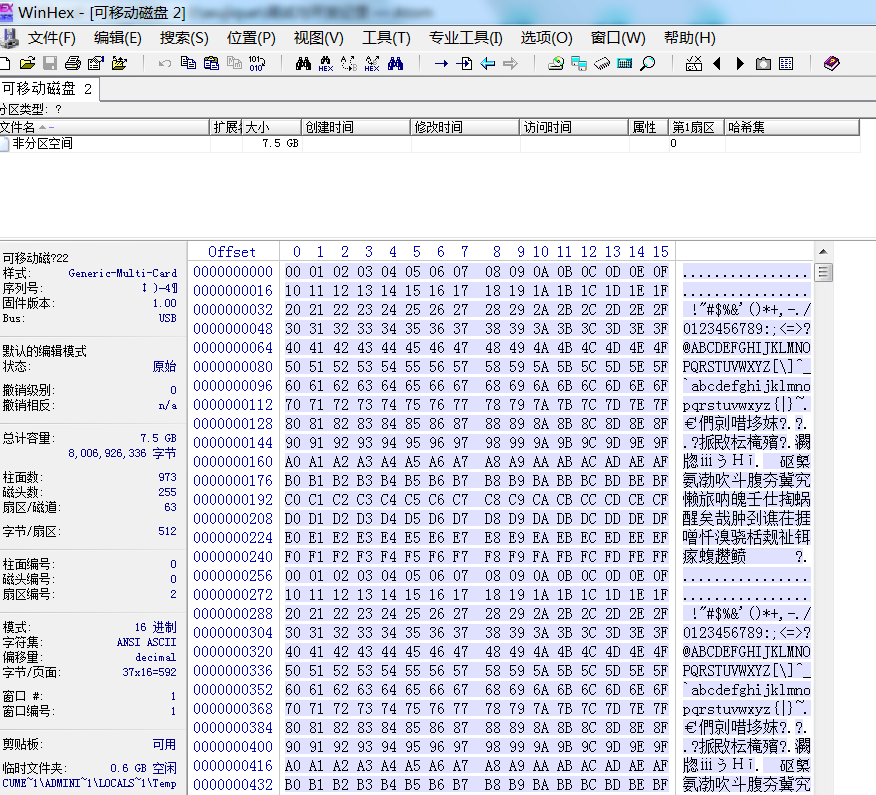Screen dimensions: 876x795
Task: Click the Open Disk icon
Action: (x=556, y=63)
